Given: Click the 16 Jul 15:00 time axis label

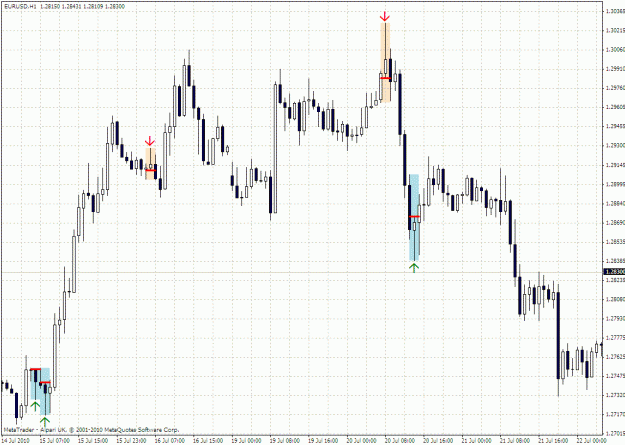Looking at the screenshot, I should point(208,441).
